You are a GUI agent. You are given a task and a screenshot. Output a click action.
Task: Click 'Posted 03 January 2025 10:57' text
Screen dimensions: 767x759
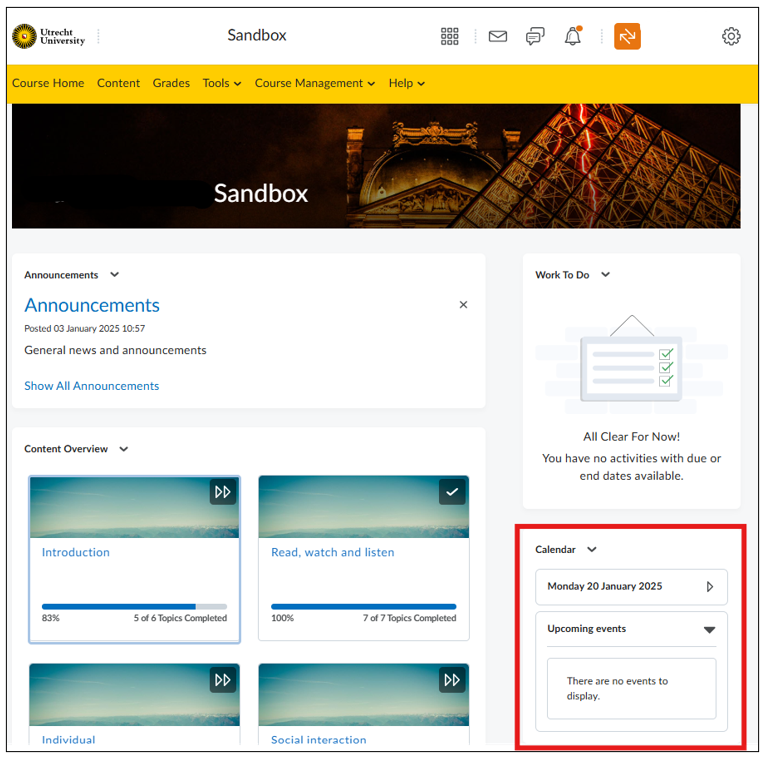pyautogui.click(x=85, y=329)
